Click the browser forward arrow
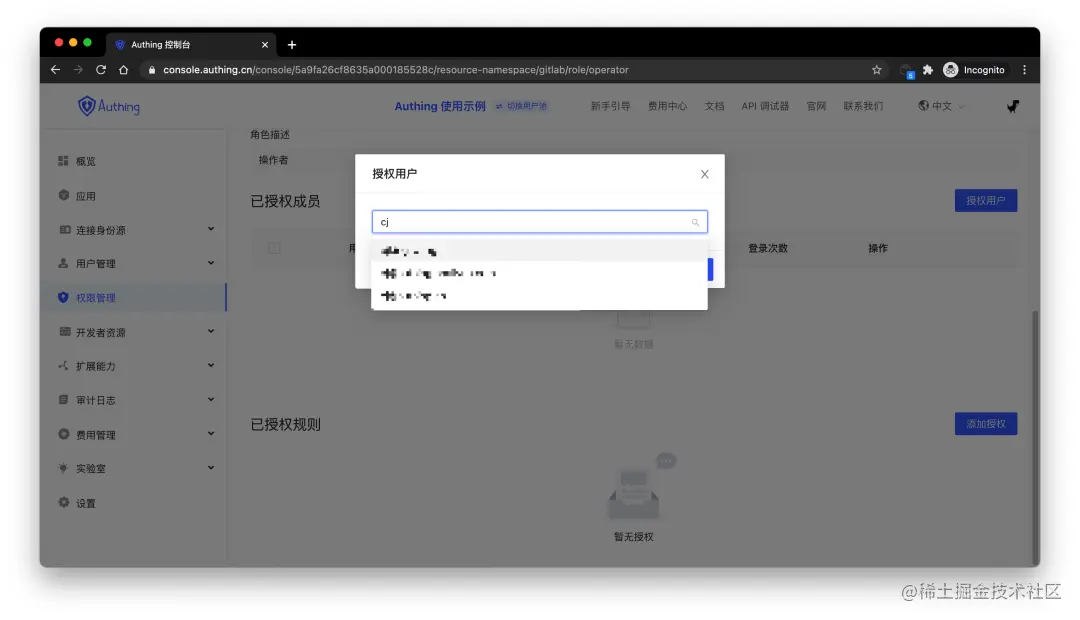Screen dimensions: 1080x620 78,70
